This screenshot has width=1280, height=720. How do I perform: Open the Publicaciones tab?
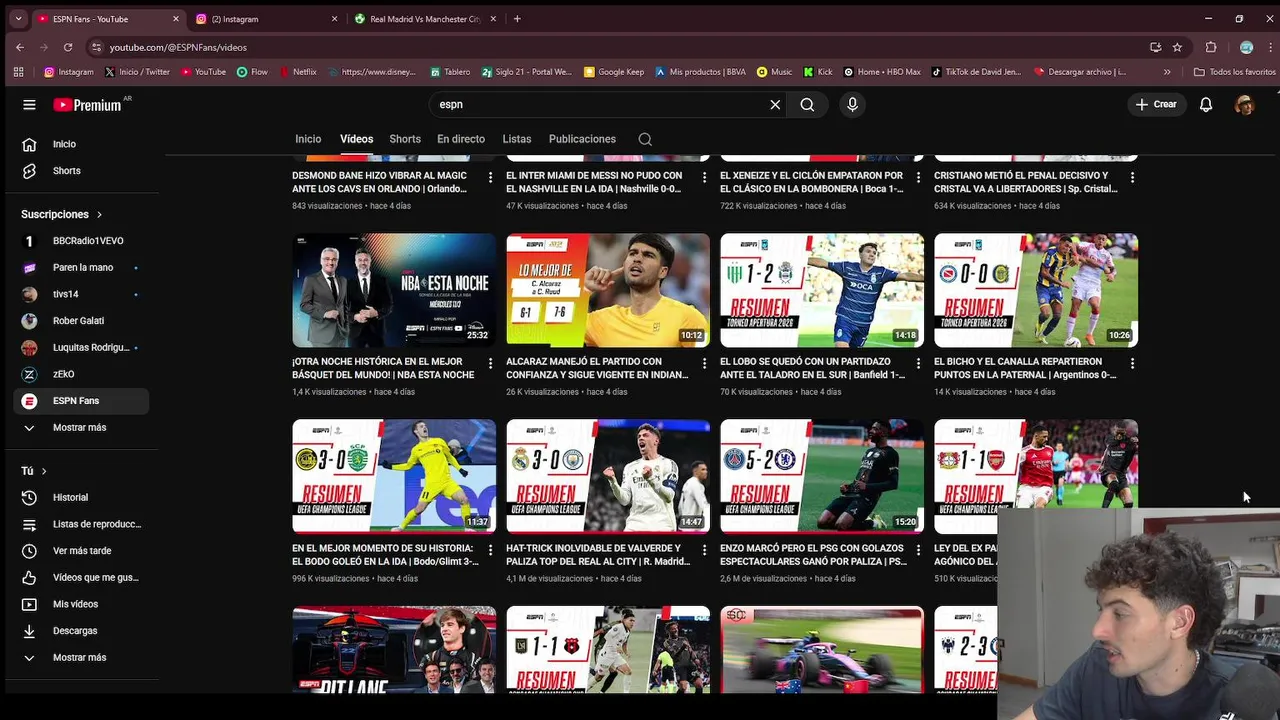[x=582, y=139]
